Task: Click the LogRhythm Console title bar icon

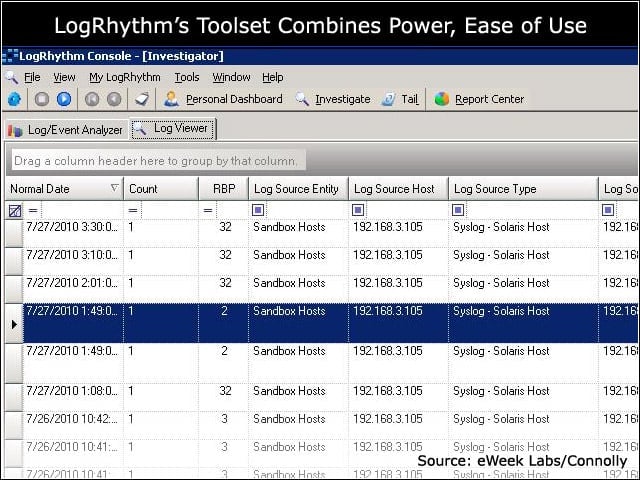Action: [10, 56]
